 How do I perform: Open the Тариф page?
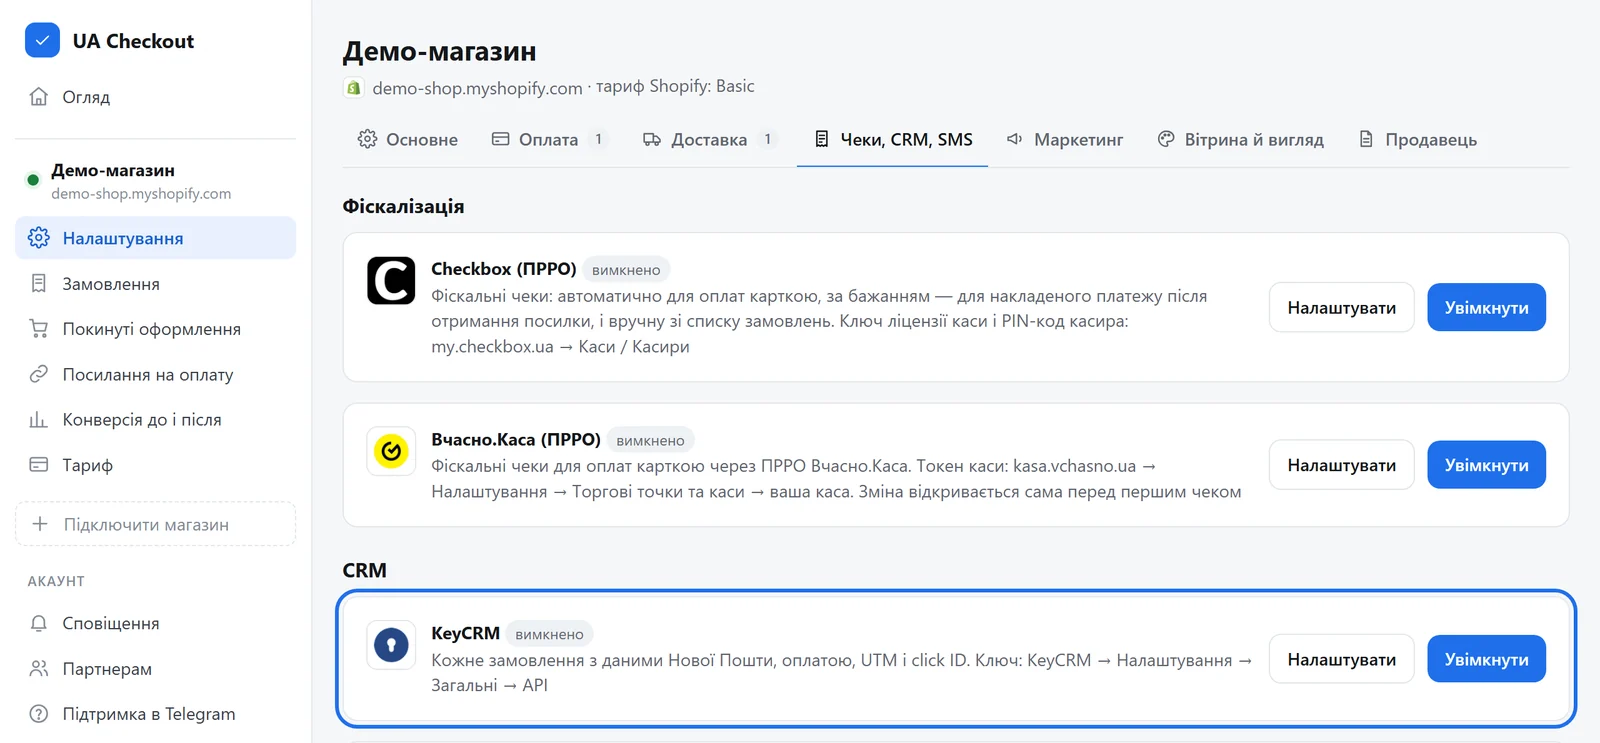[x=156, y=465]
